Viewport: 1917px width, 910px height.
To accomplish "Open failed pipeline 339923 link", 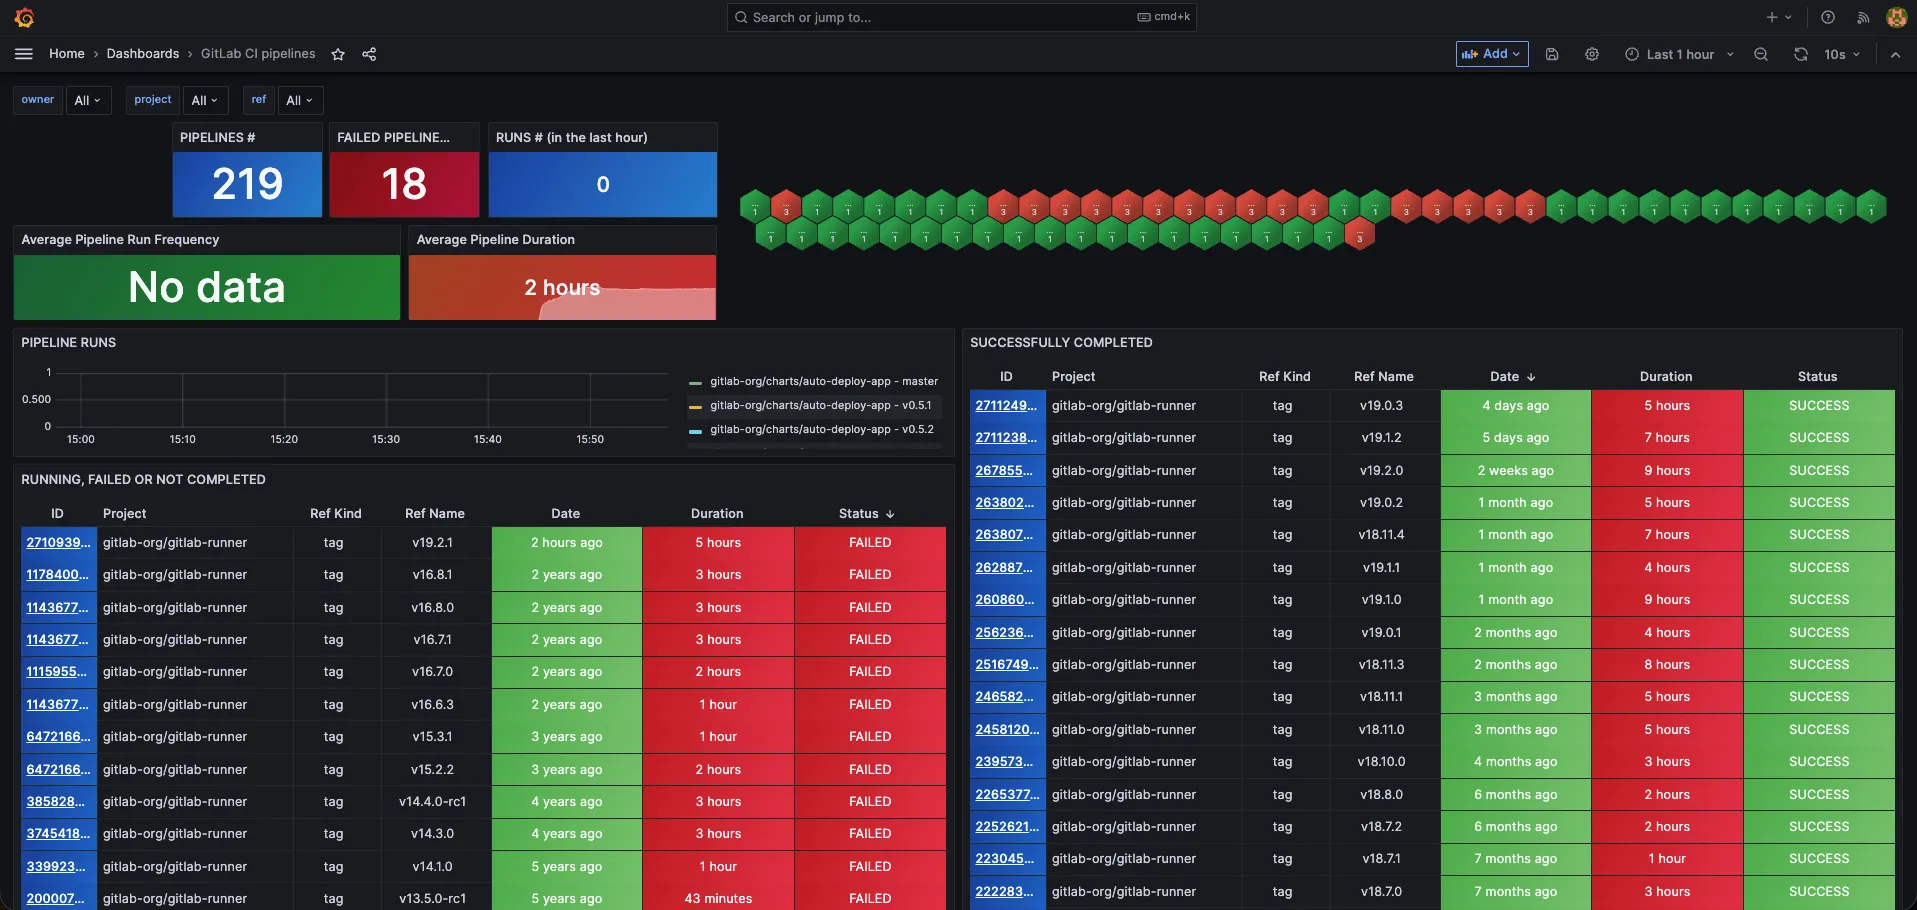I will 56,866.
